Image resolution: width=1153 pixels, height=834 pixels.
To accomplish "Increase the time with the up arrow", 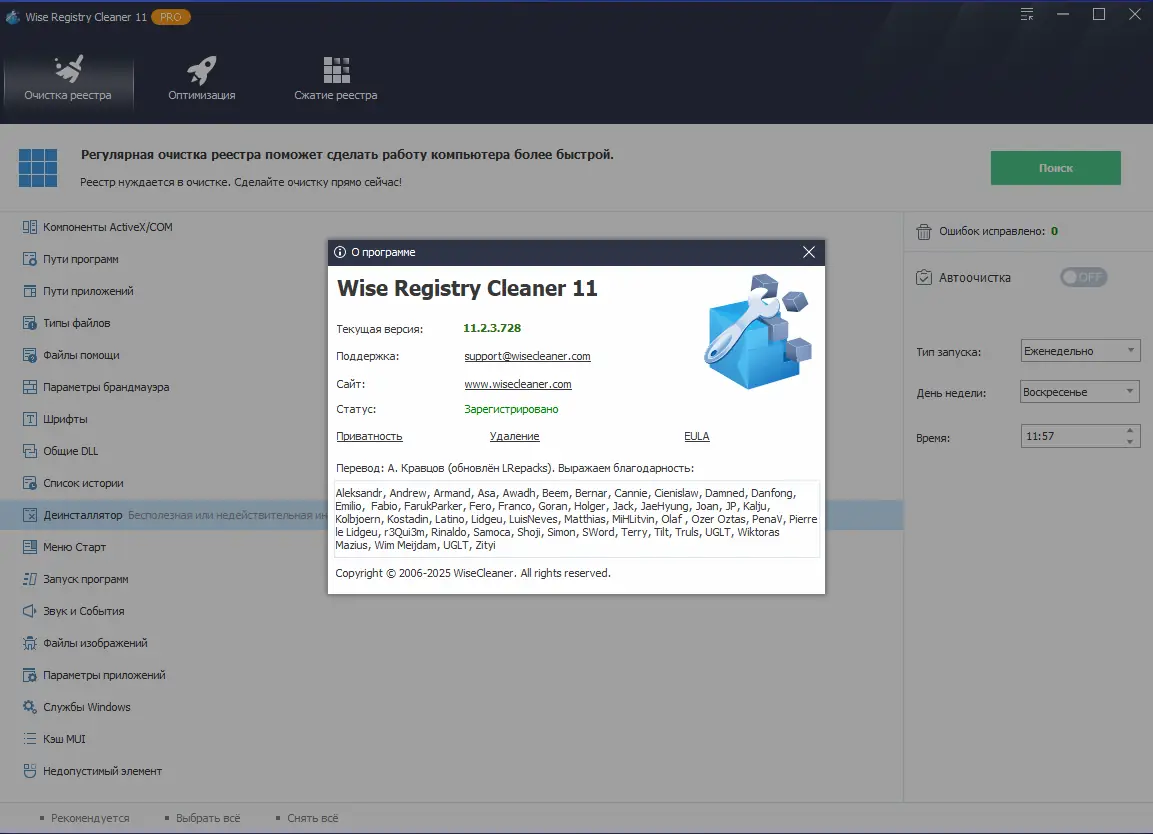I will (x=1129, y=430).
